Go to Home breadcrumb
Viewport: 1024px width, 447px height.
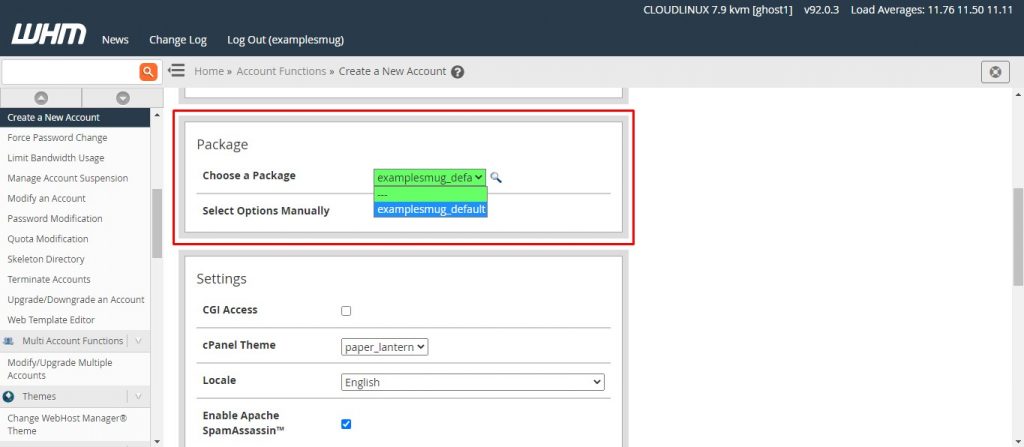point(209,71)
